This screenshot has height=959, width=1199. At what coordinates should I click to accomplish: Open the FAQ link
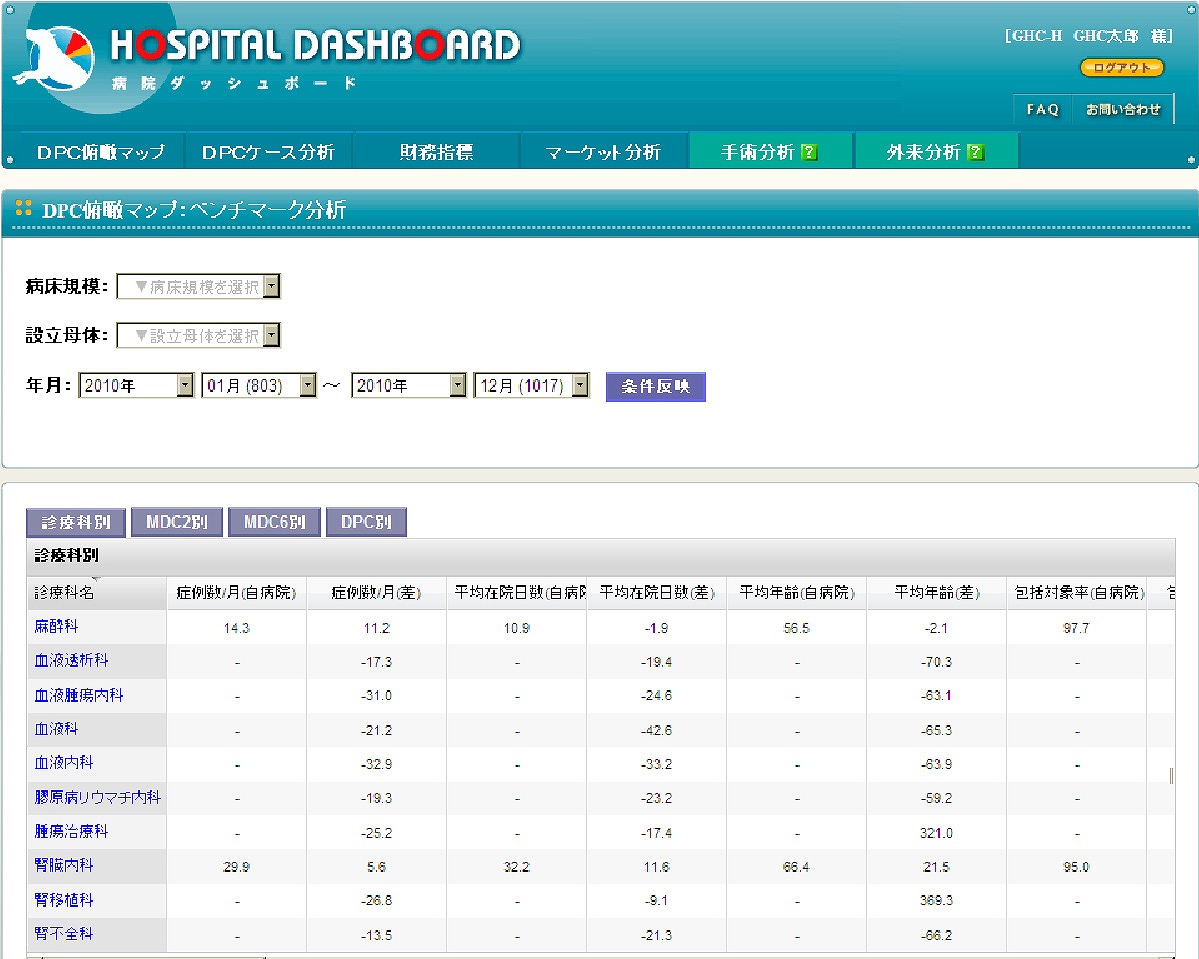coord(1042,109)
